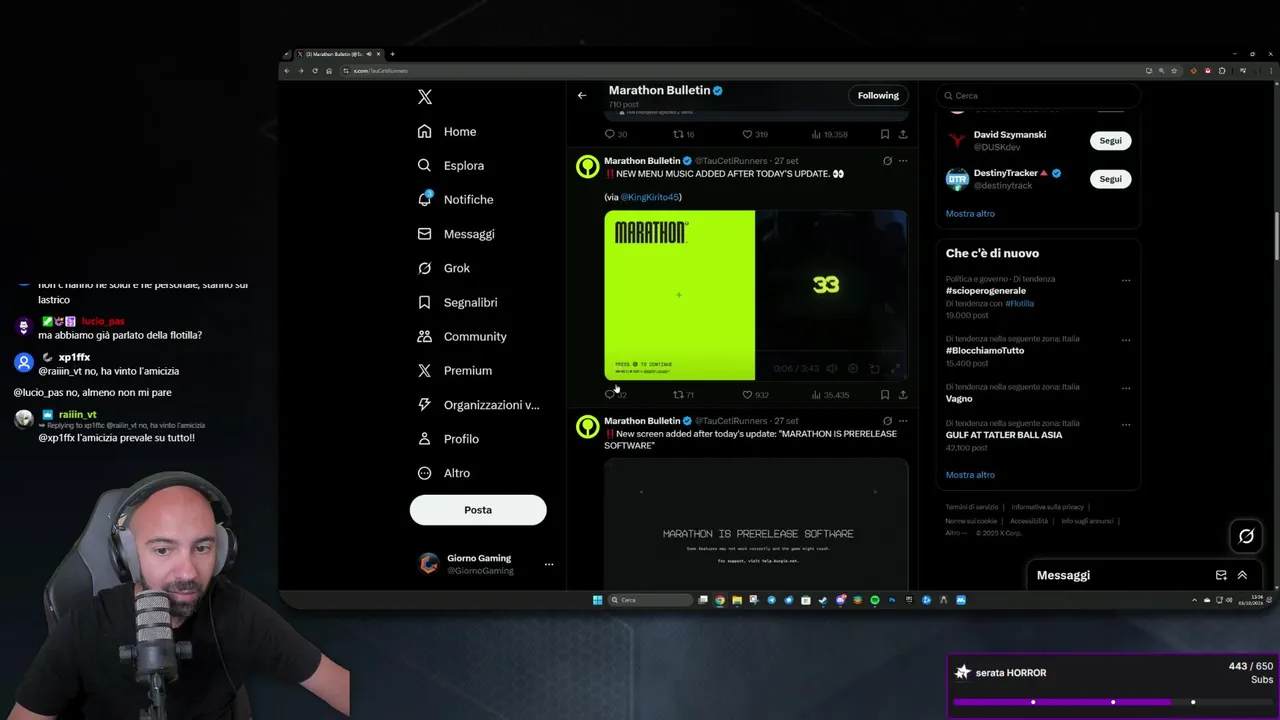Screen dimensions: 1280x720
Task: Play the Marathon menu music video
Action: [x=755, y=295]
